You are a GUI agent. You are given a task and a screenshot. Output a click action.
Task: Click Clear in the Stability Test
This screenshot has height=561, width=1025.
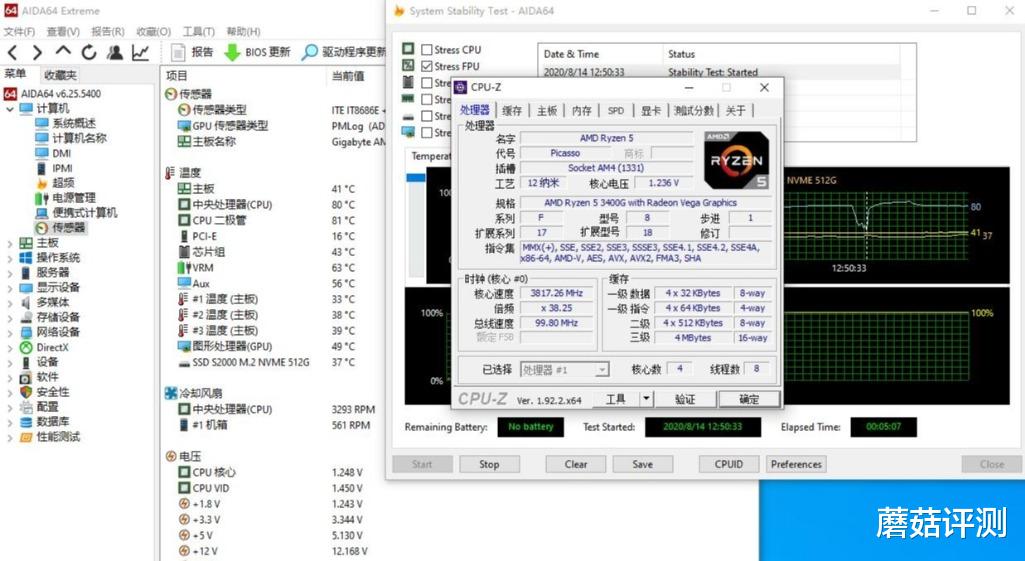576,464
